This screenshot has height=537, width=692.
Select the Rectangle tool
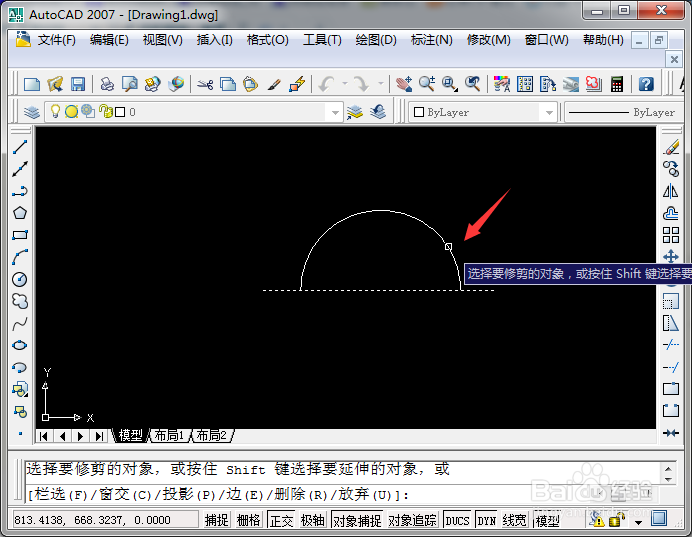[20, 235]
